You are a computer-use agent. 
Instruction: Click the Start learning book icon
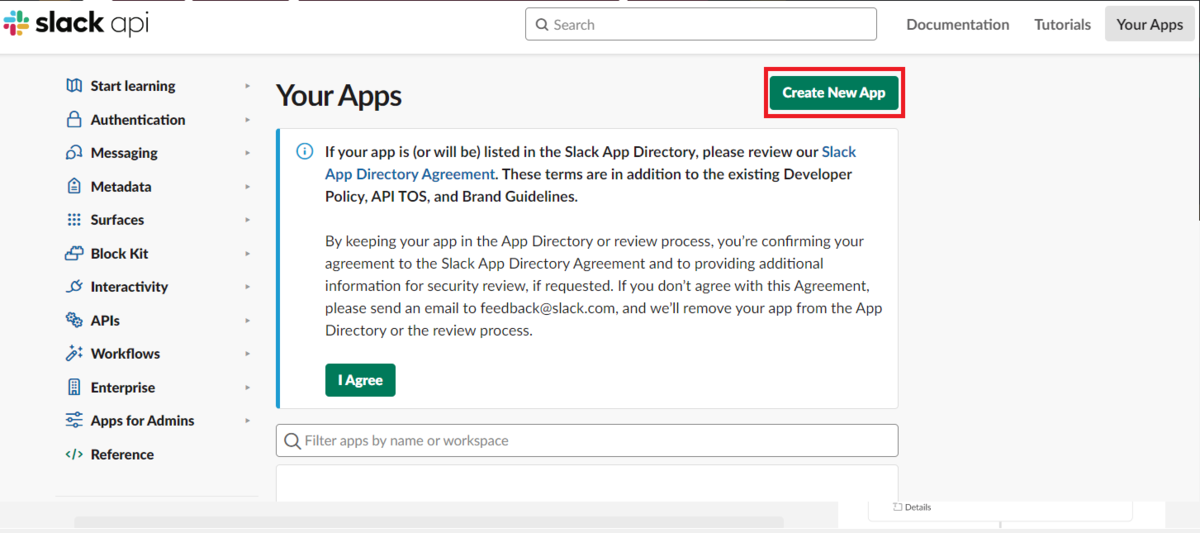point(74,86)
